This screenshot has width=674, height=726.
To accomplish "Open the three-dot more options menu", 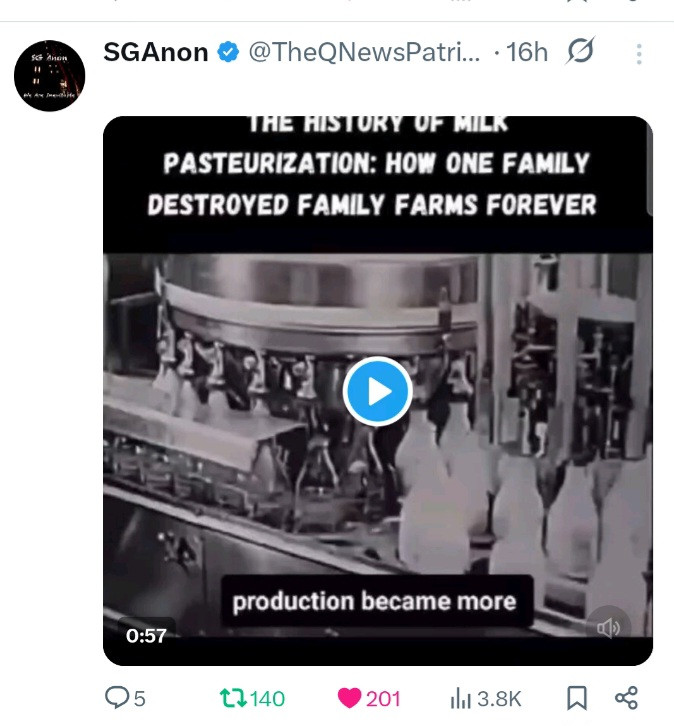I will click(x=639, y=53).
